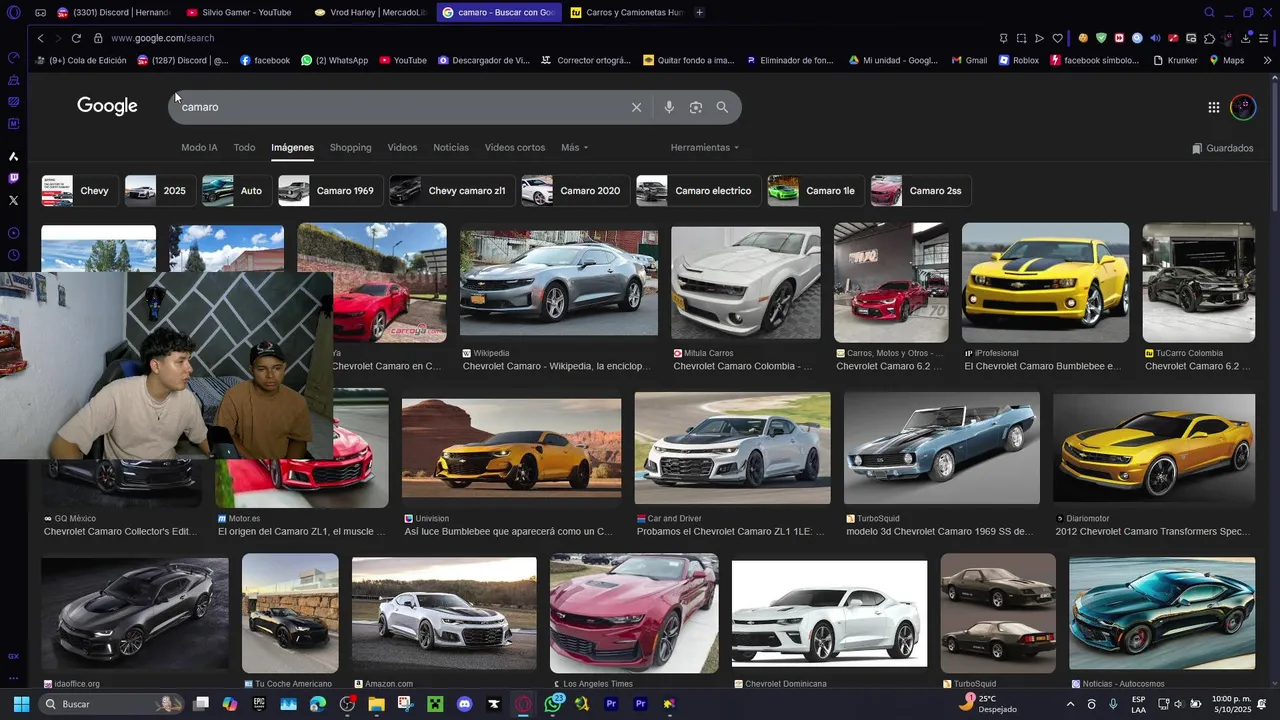Click the volume icon in system tray
Screen dimensions: 1280x720
point(1178,704)
